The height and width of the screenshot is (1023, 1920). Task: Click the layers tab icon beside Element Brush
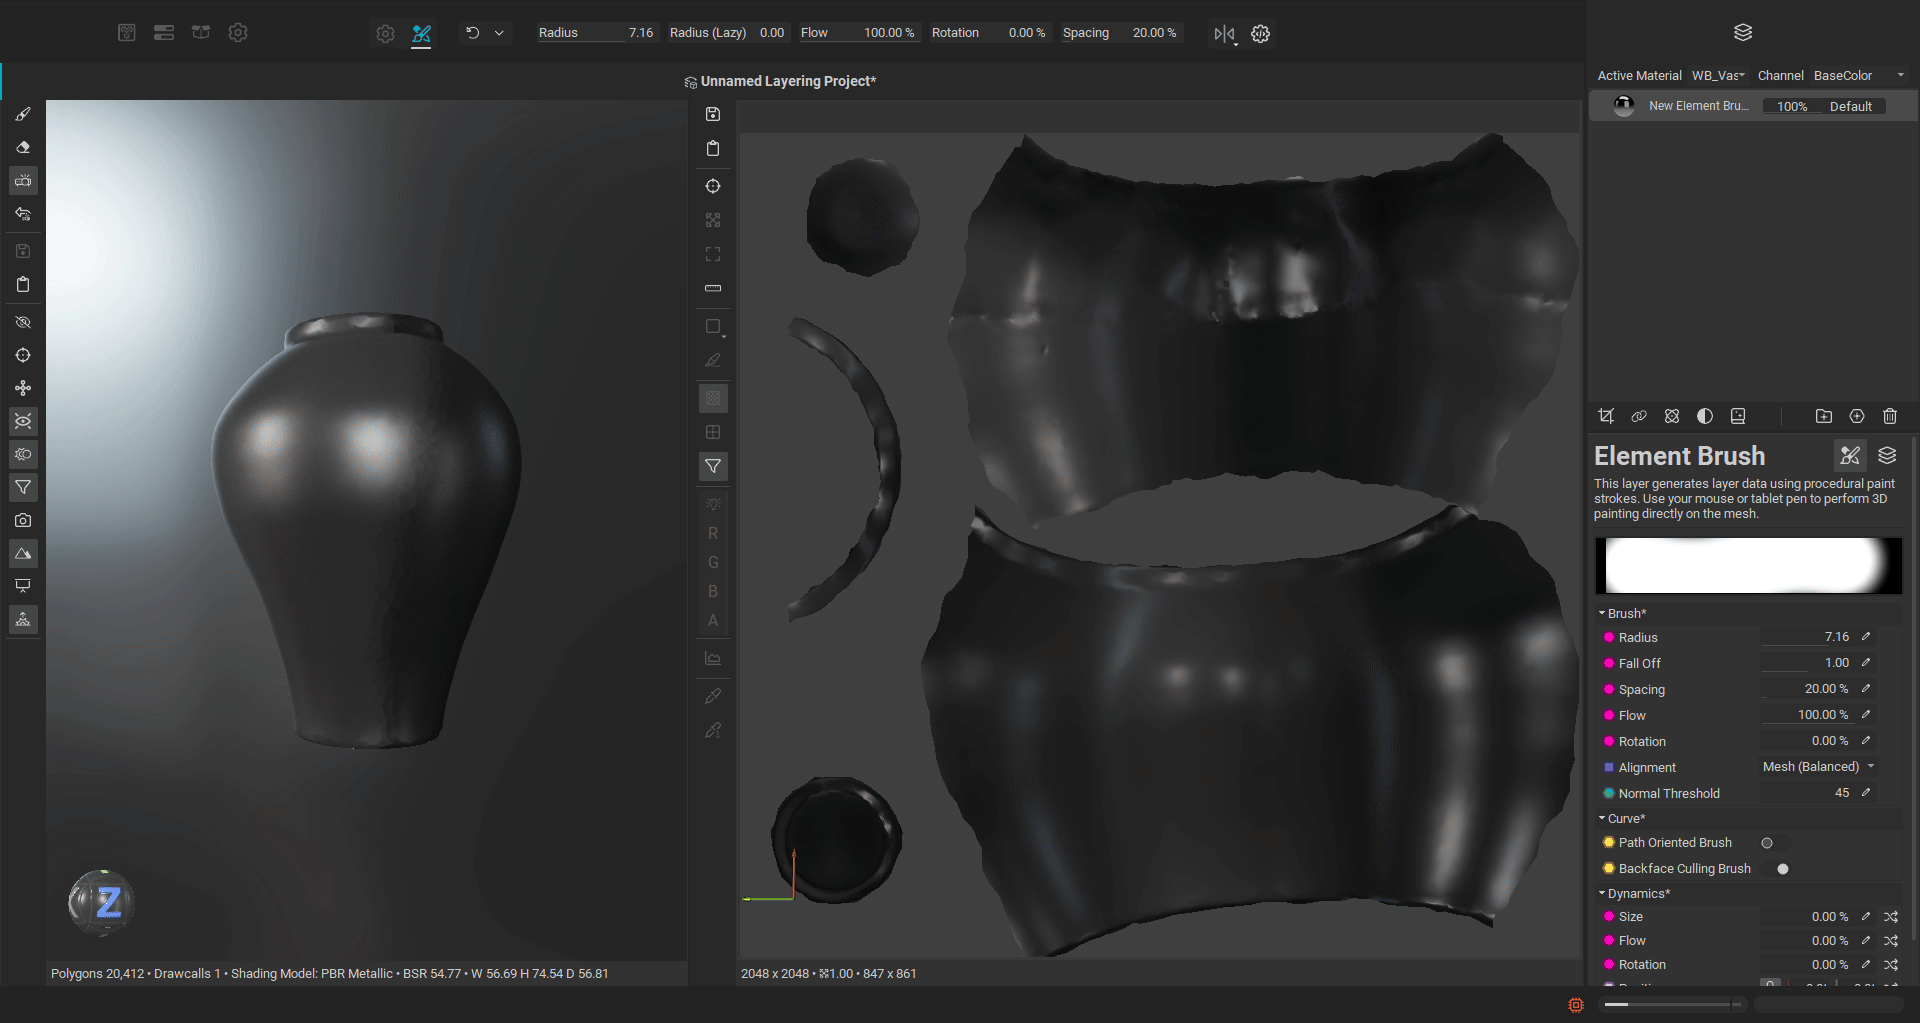pyautogui.click(x=1887, y=456)
